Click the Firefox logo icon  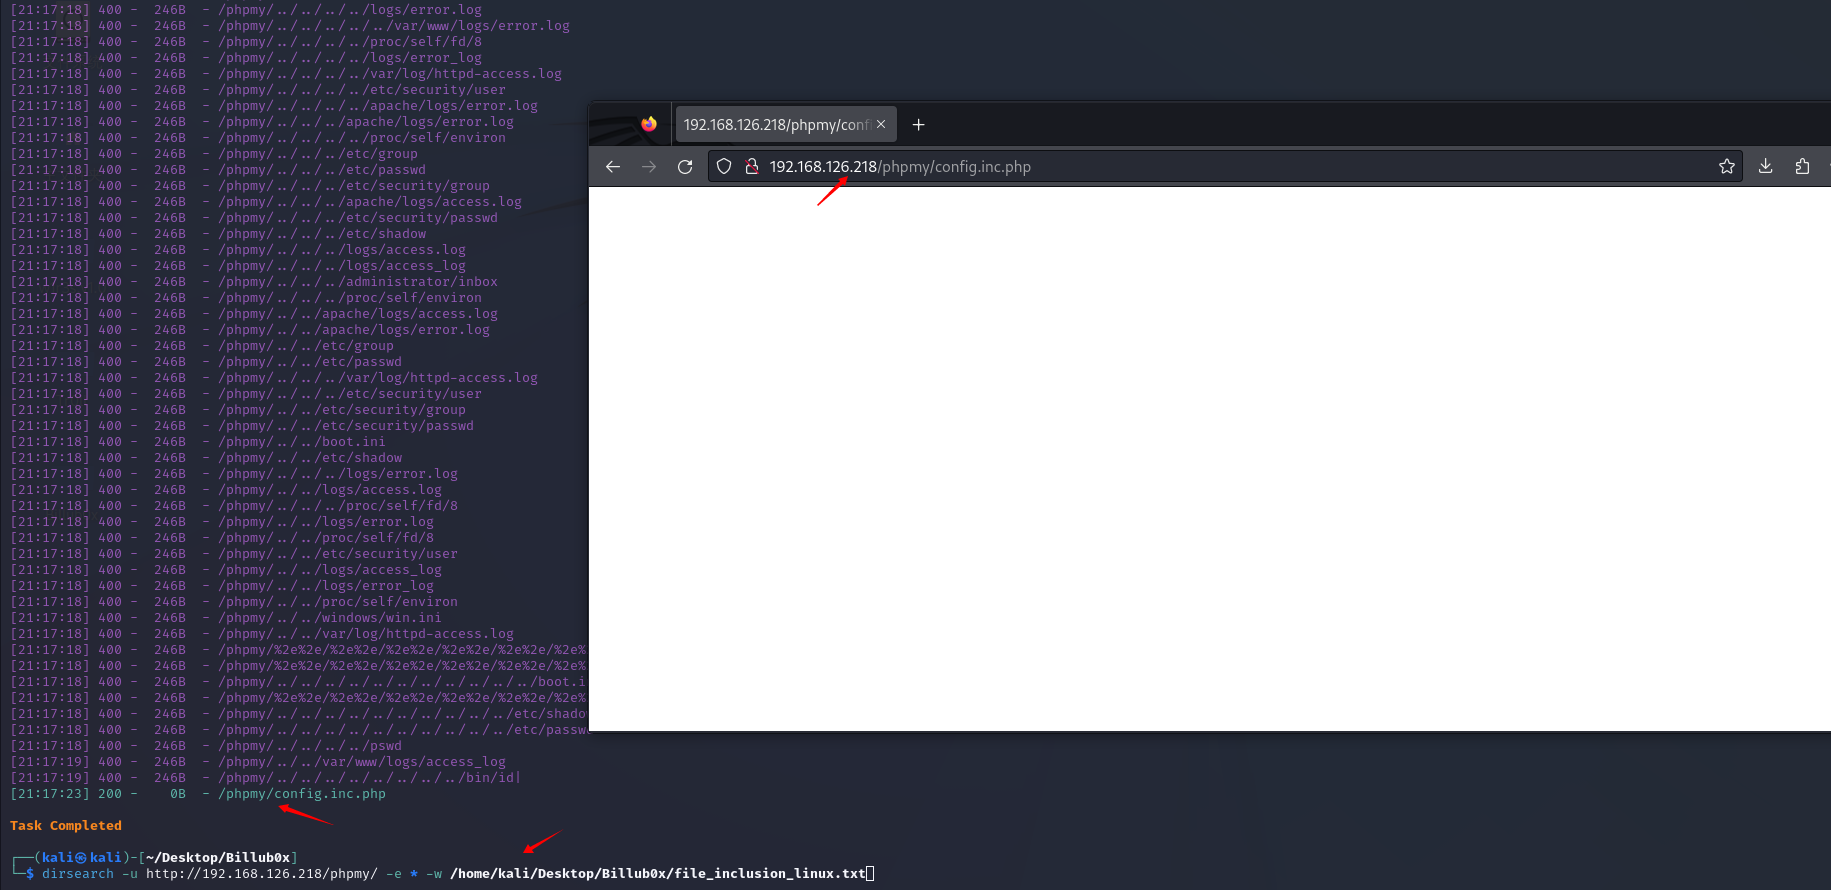point(649,124)
